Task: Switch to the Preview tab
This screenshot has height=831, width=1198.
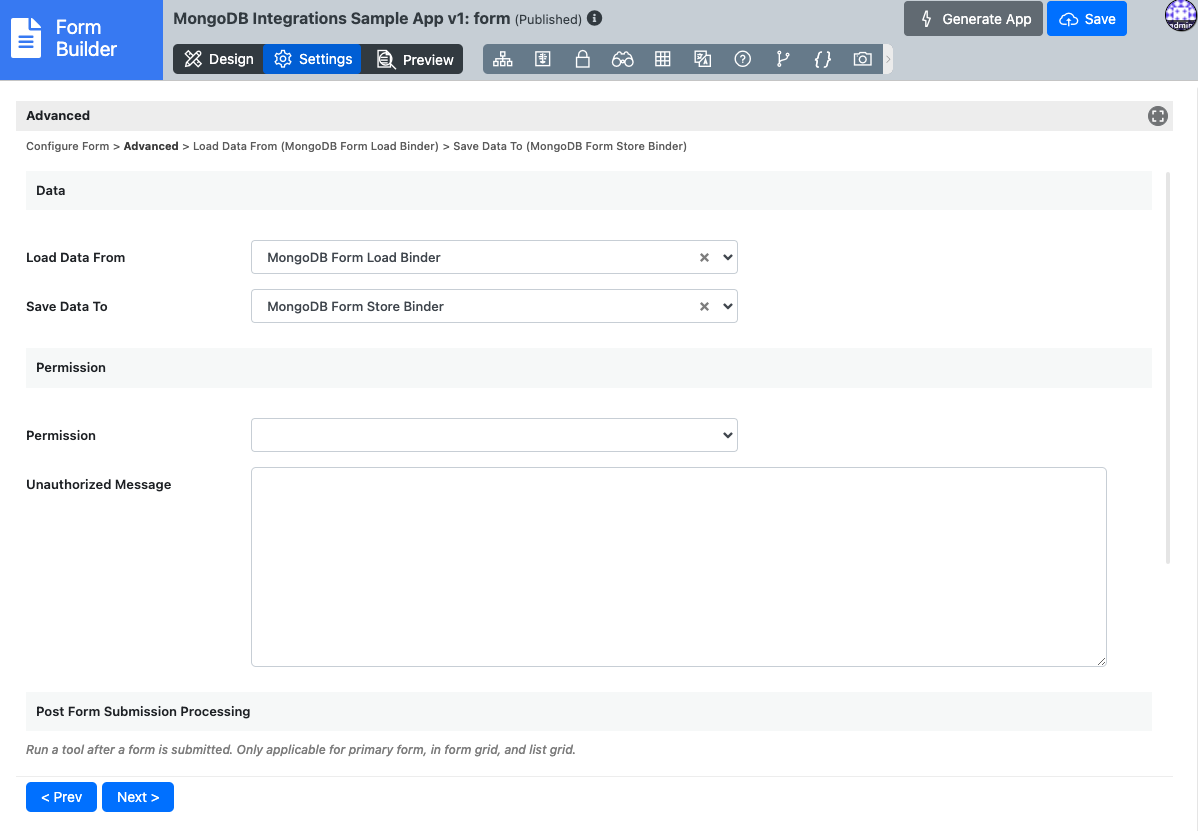Action: [x=414, y=59]
